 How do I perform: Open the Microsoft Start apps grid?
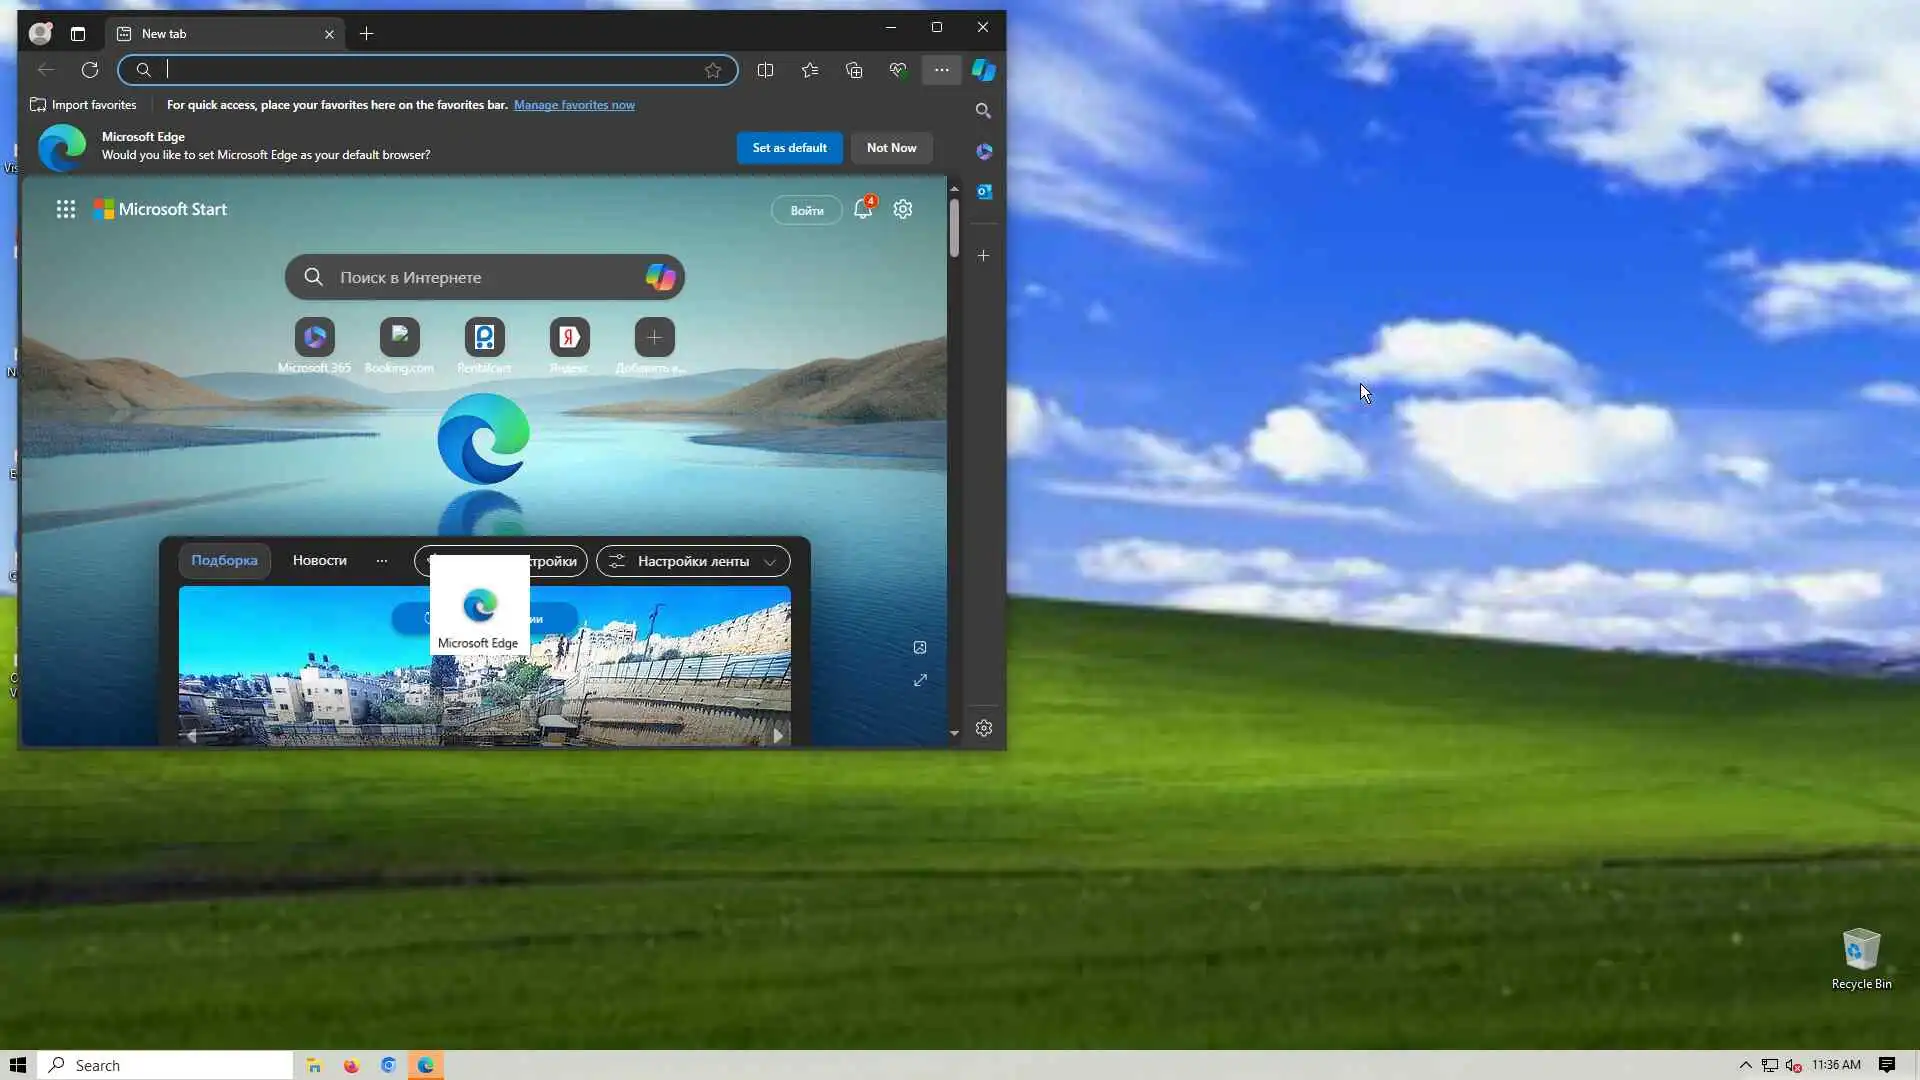click(x=66, y=209)
